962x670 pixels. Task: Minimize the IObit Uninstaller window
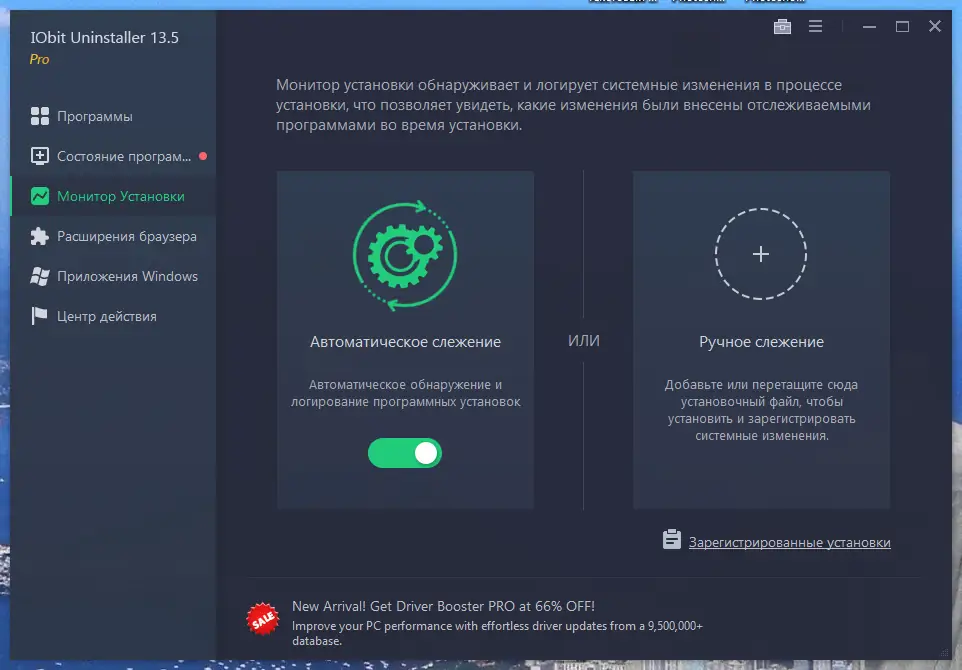[x=869, y=26]
